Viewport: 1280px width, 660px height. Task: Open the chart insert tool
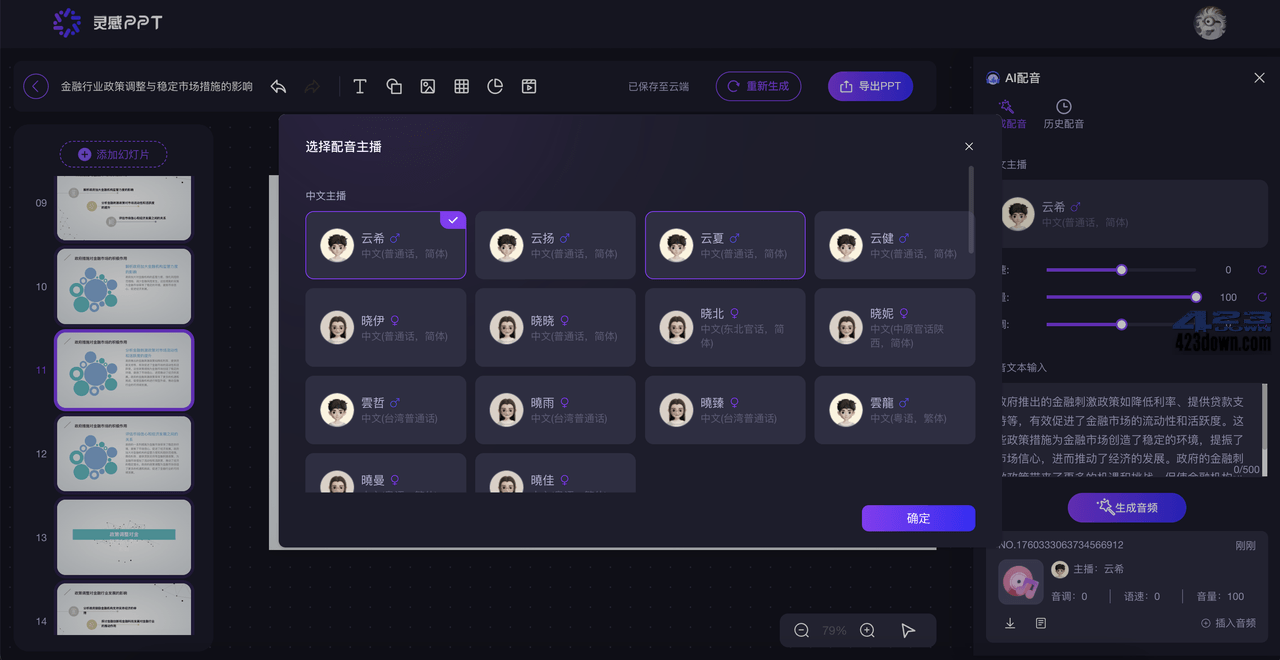pyautogui.click(x=495, y=86)
